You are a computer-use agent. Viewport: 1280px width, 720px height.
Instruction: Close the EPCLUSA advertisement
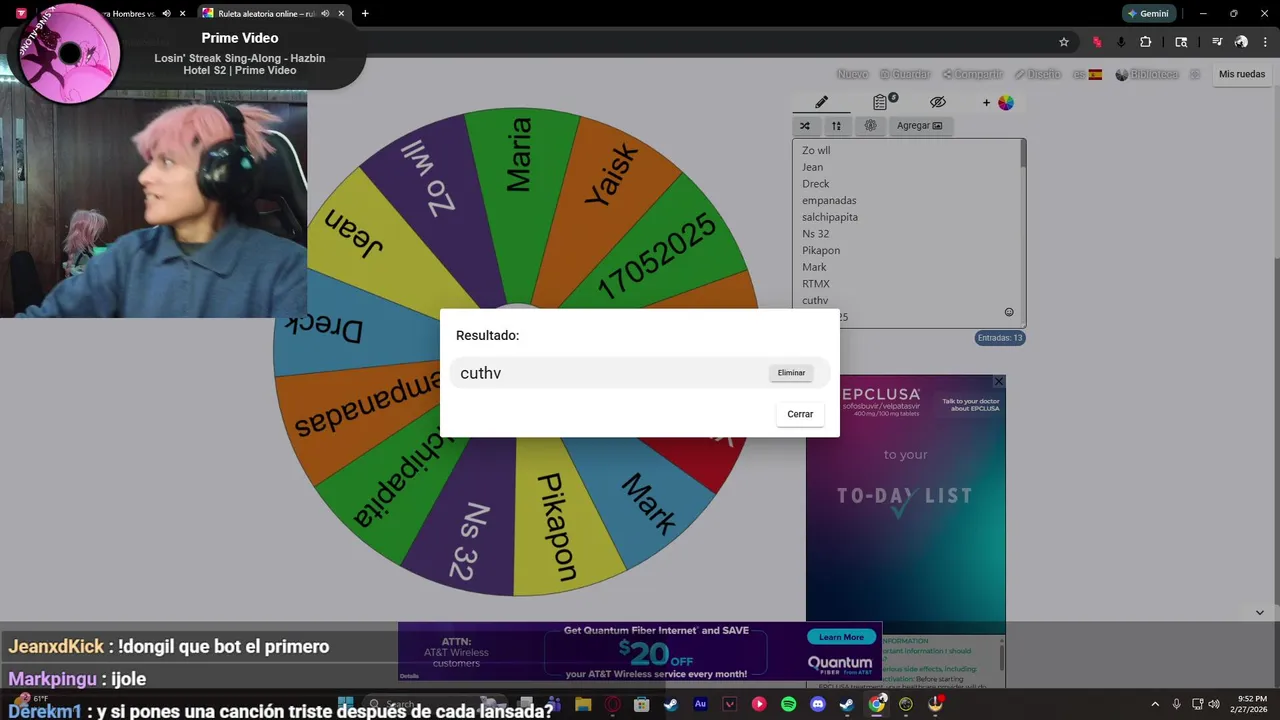point(998,381)
